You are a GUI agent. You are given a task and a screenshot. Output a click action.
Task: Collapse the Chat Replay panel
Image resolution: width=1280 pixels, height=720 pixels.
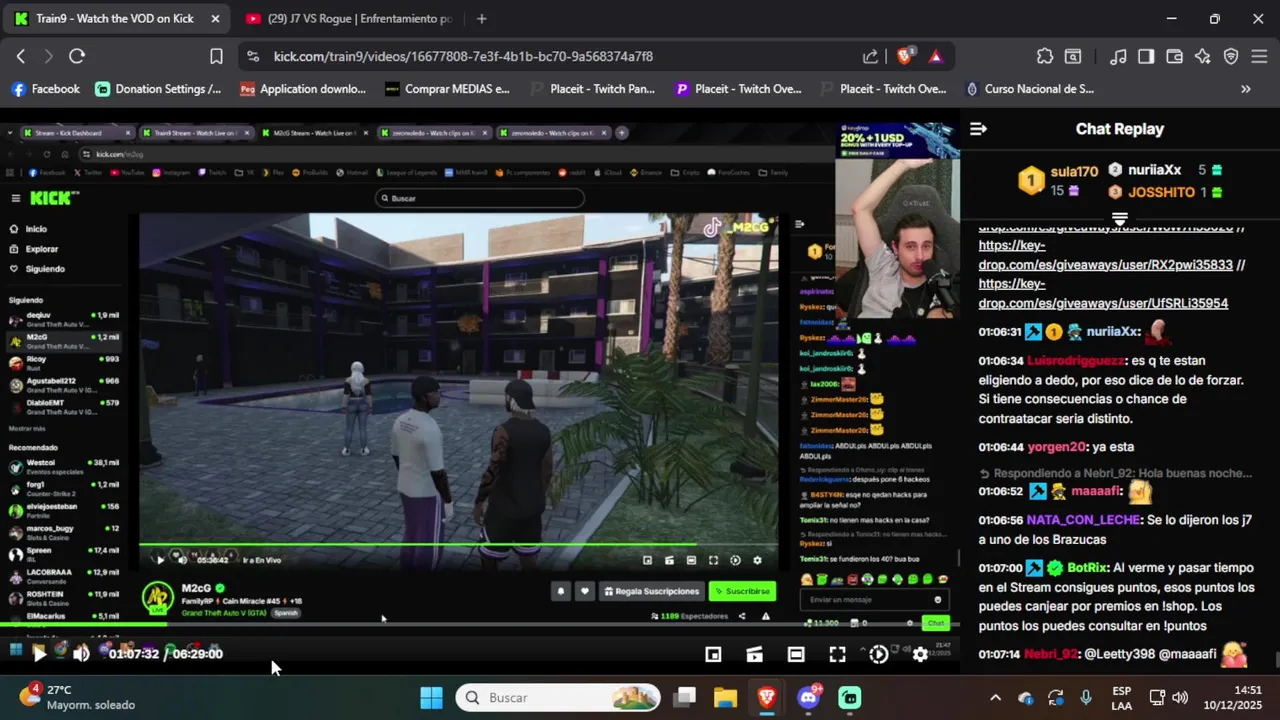tap(978, 129)
